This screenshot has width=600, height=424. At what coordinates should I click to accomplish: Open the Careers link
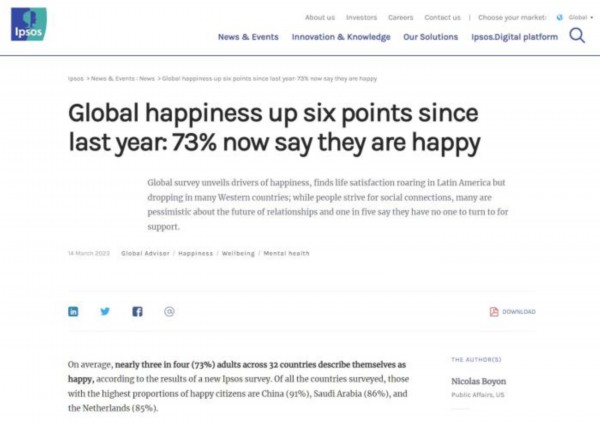pyautogui.click(x=400, y=17)
